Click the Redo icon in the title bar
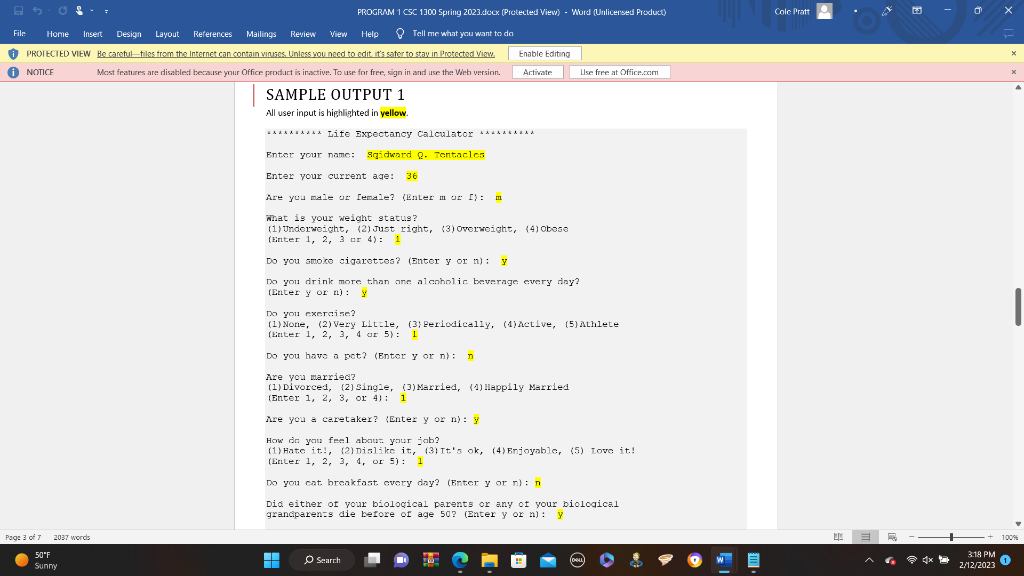Viewport: 1024px width, 576px height. pos(62,11)
